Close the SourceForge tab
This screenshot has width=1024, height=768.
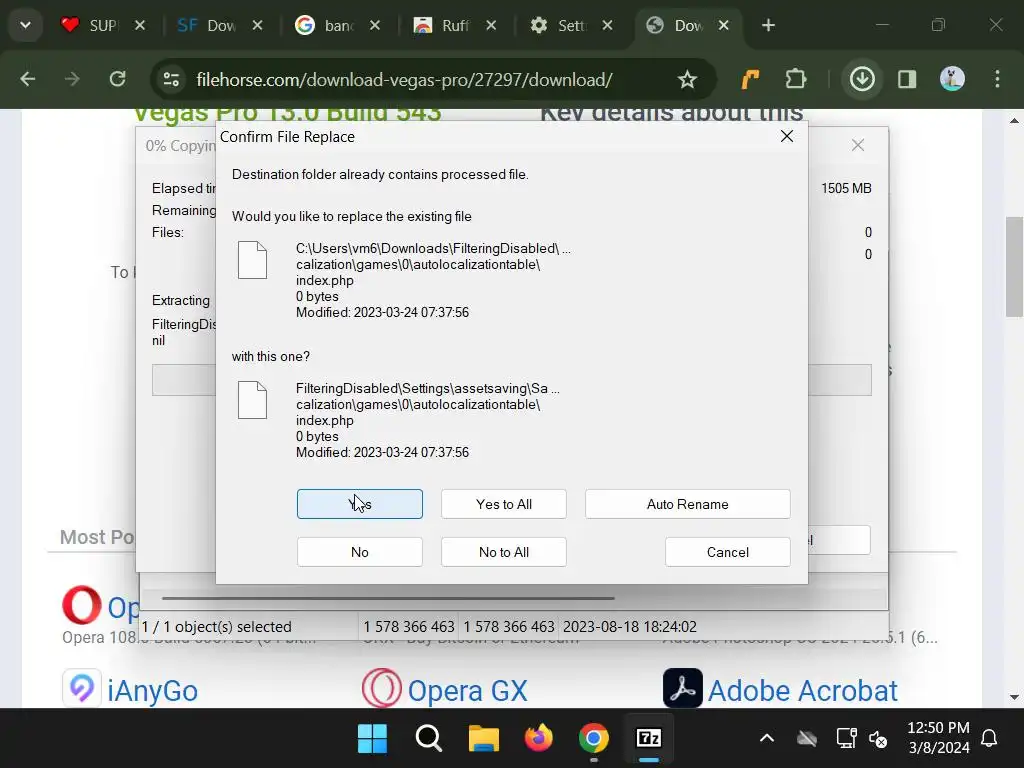point(257,25)
